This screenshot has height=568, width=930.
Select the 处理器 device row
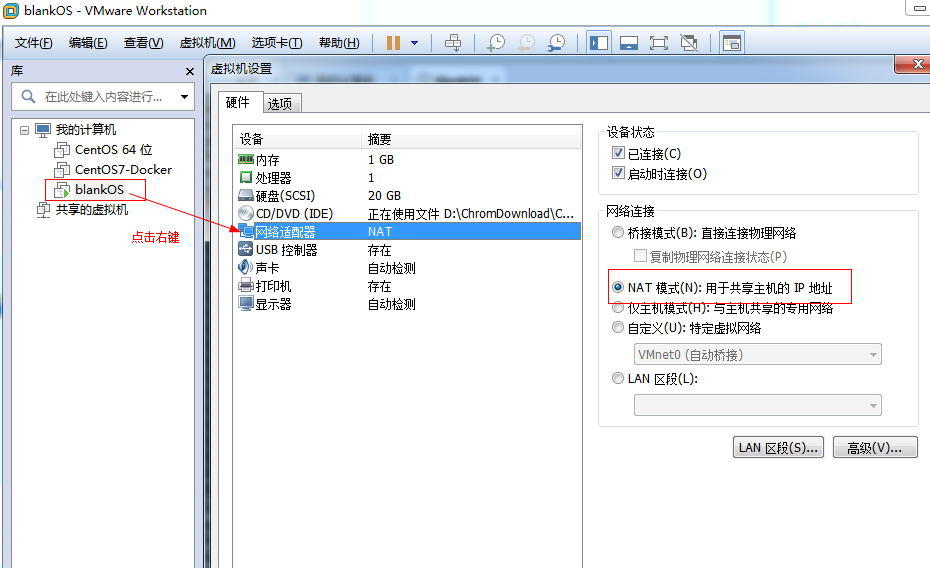(407, 178)
